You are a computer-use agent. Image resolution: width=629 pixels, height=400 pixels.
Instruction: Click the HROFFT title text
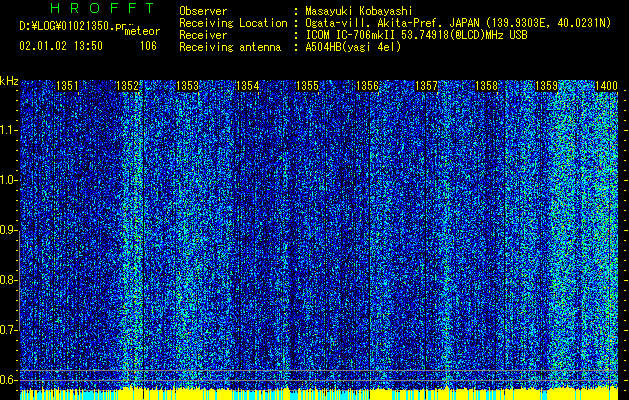coord(102,8)
